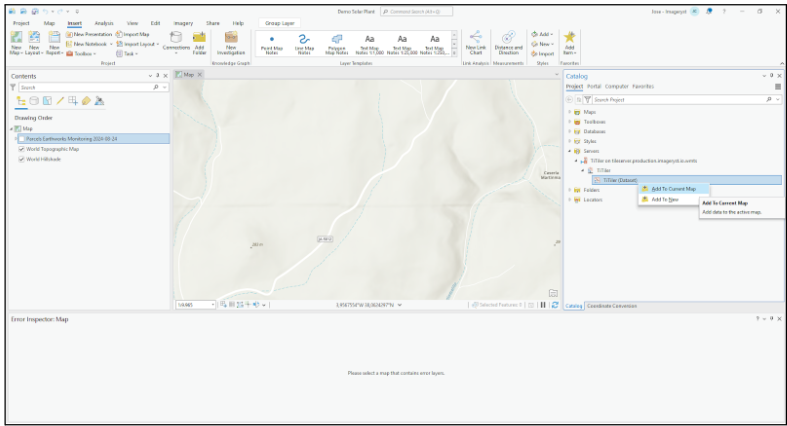Click the Command Search box
This screenshot has width=787, height=426.
tap(417, 11)
